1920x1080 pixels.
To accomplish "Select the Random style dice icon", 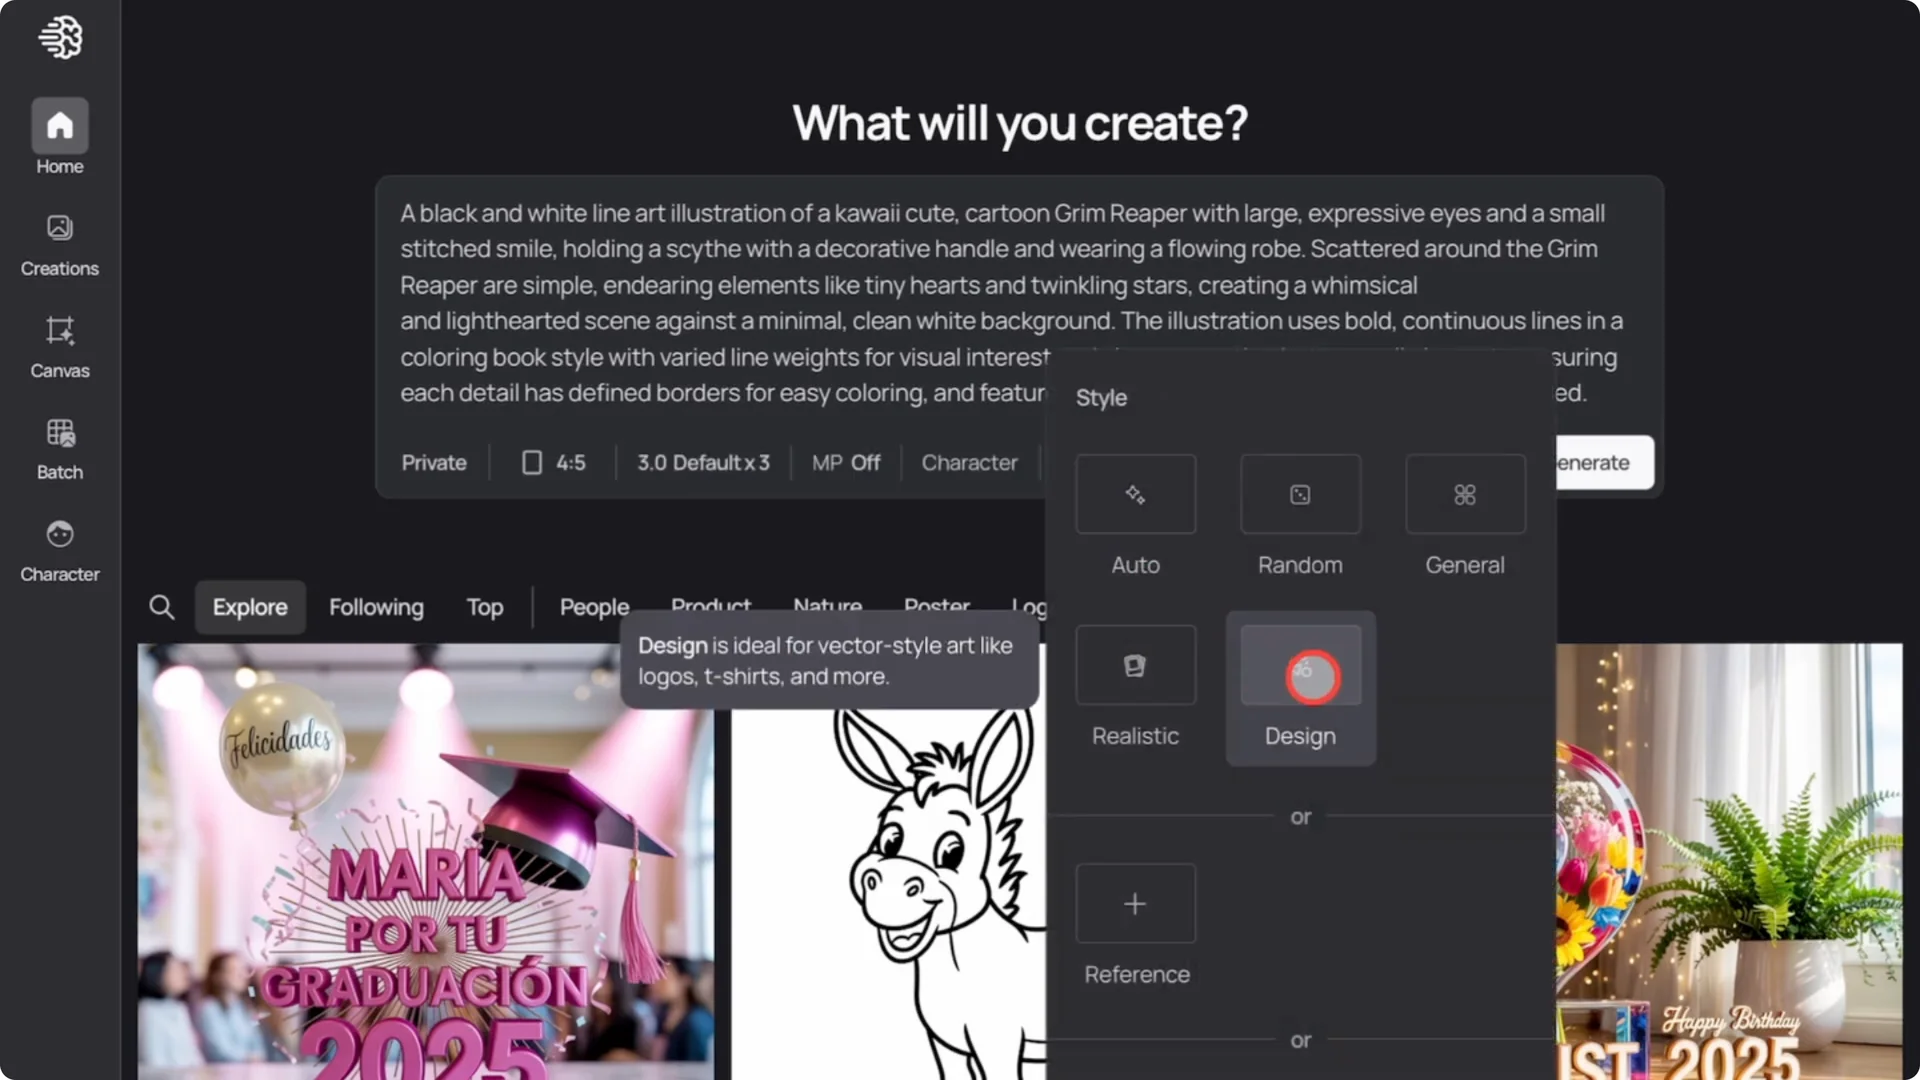I will [1299, 493].
